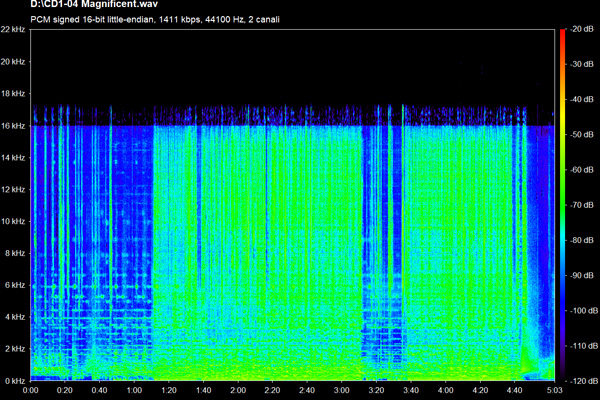Click the 4:20 time axis label
Image resolution: width=600 pixels, height=400 pixels.
click(x=480, y=390)
